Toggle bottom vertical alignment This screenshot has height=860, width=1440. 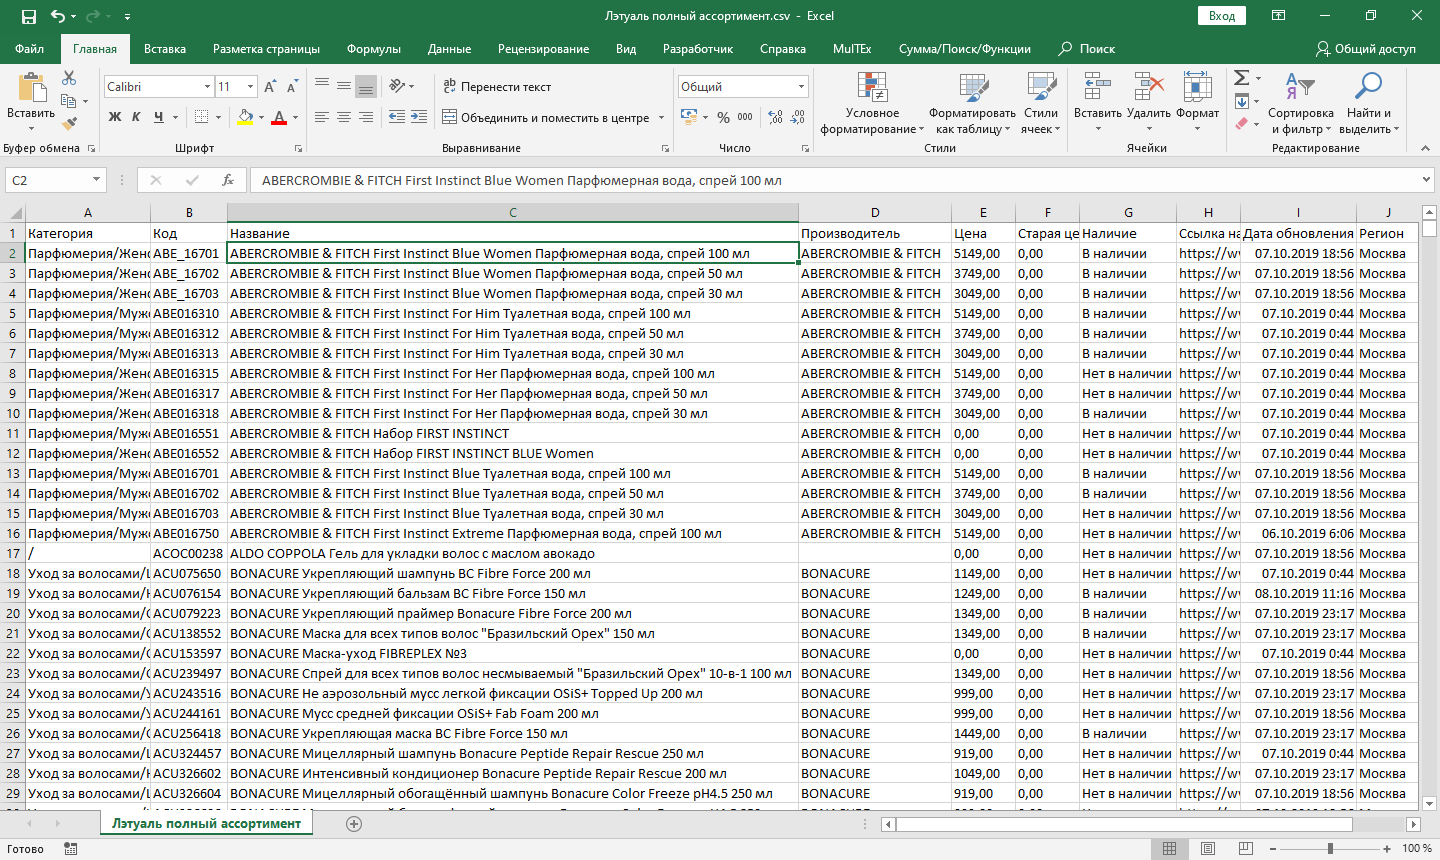pyautogui.click(x=366, y=86)
